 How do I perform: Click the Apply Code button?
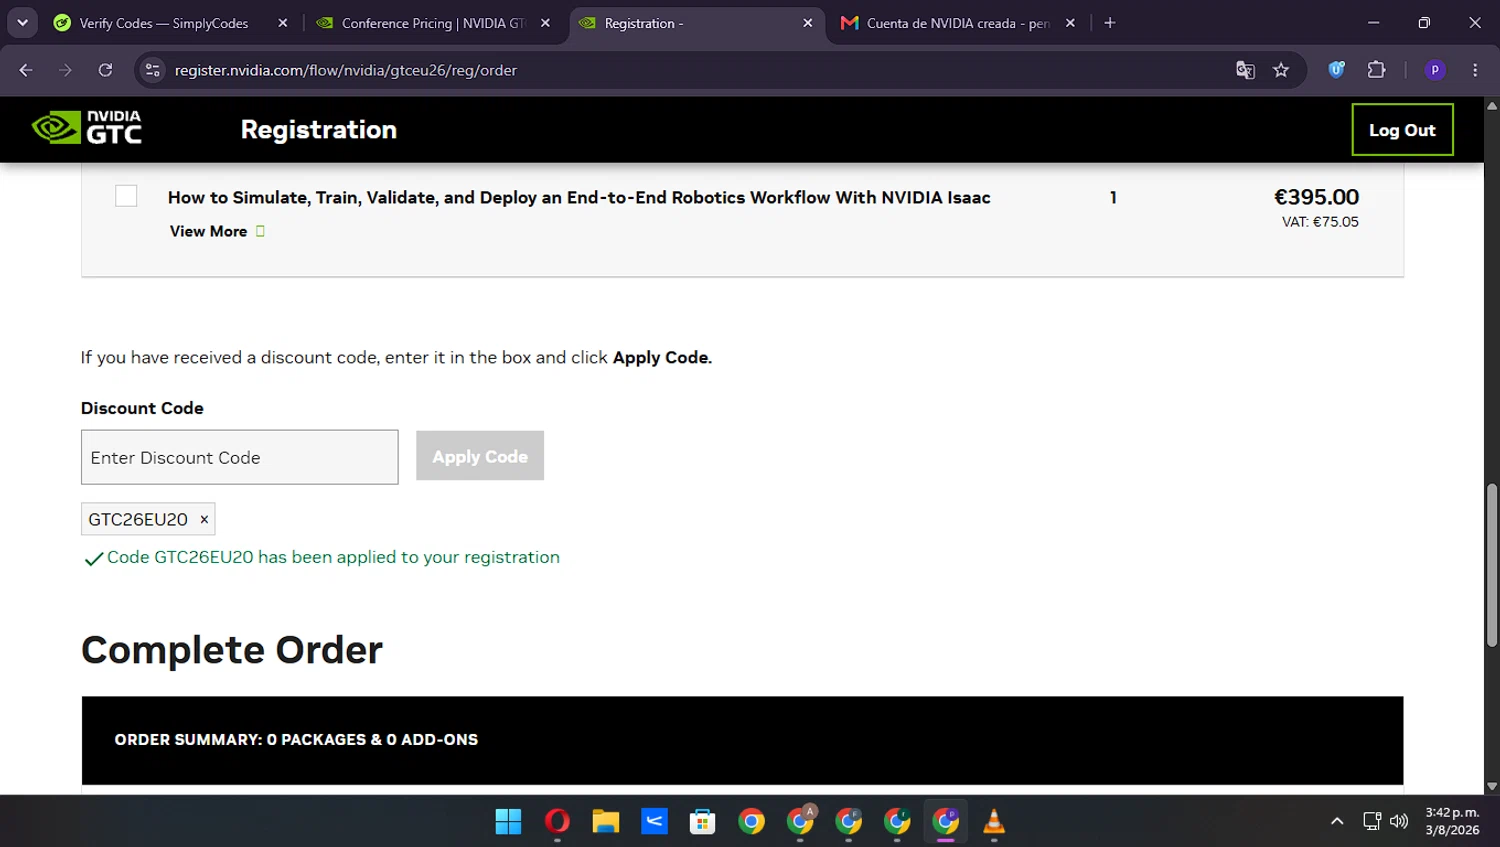click(x=480, y=456)
